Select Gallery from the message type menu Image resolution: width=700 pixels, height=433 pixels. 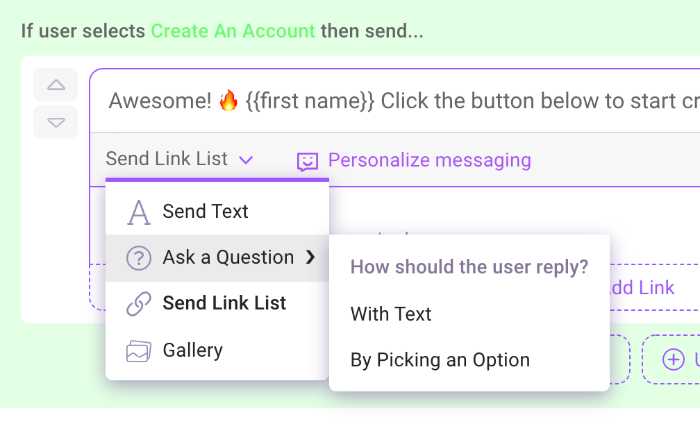(x=192, y=351)
